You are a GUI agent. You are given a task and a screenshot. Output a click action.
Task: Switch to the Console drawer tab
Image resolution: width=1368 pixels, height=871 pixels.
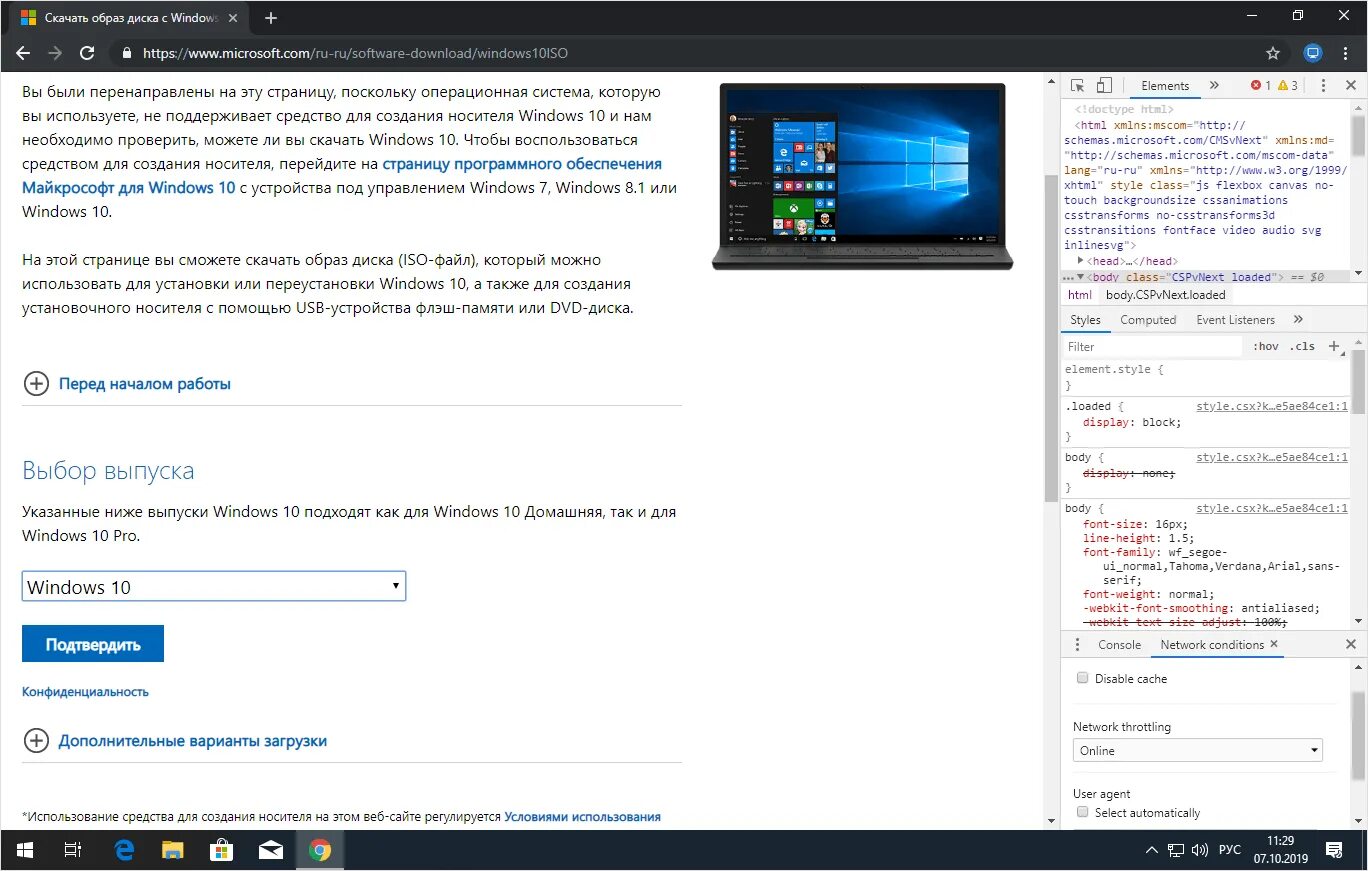pyautogui.click(x=1119, y=645)
